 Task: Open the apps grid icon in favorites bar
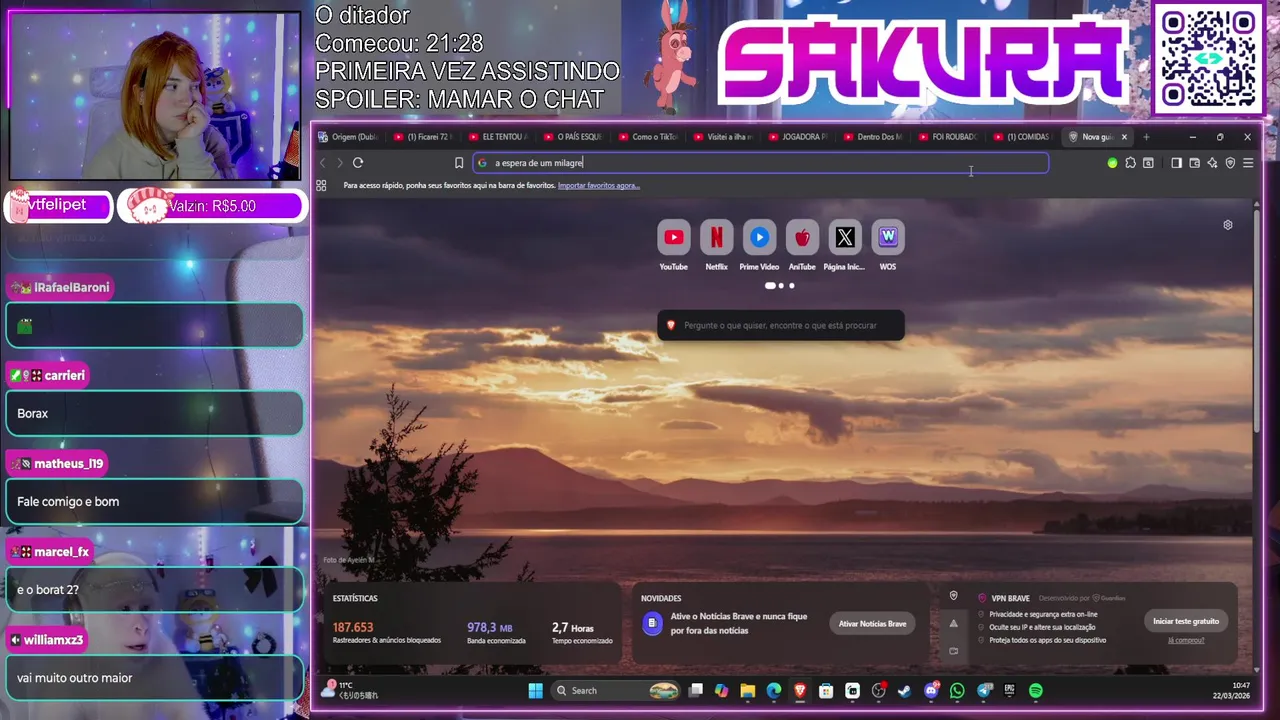(321, 185)
